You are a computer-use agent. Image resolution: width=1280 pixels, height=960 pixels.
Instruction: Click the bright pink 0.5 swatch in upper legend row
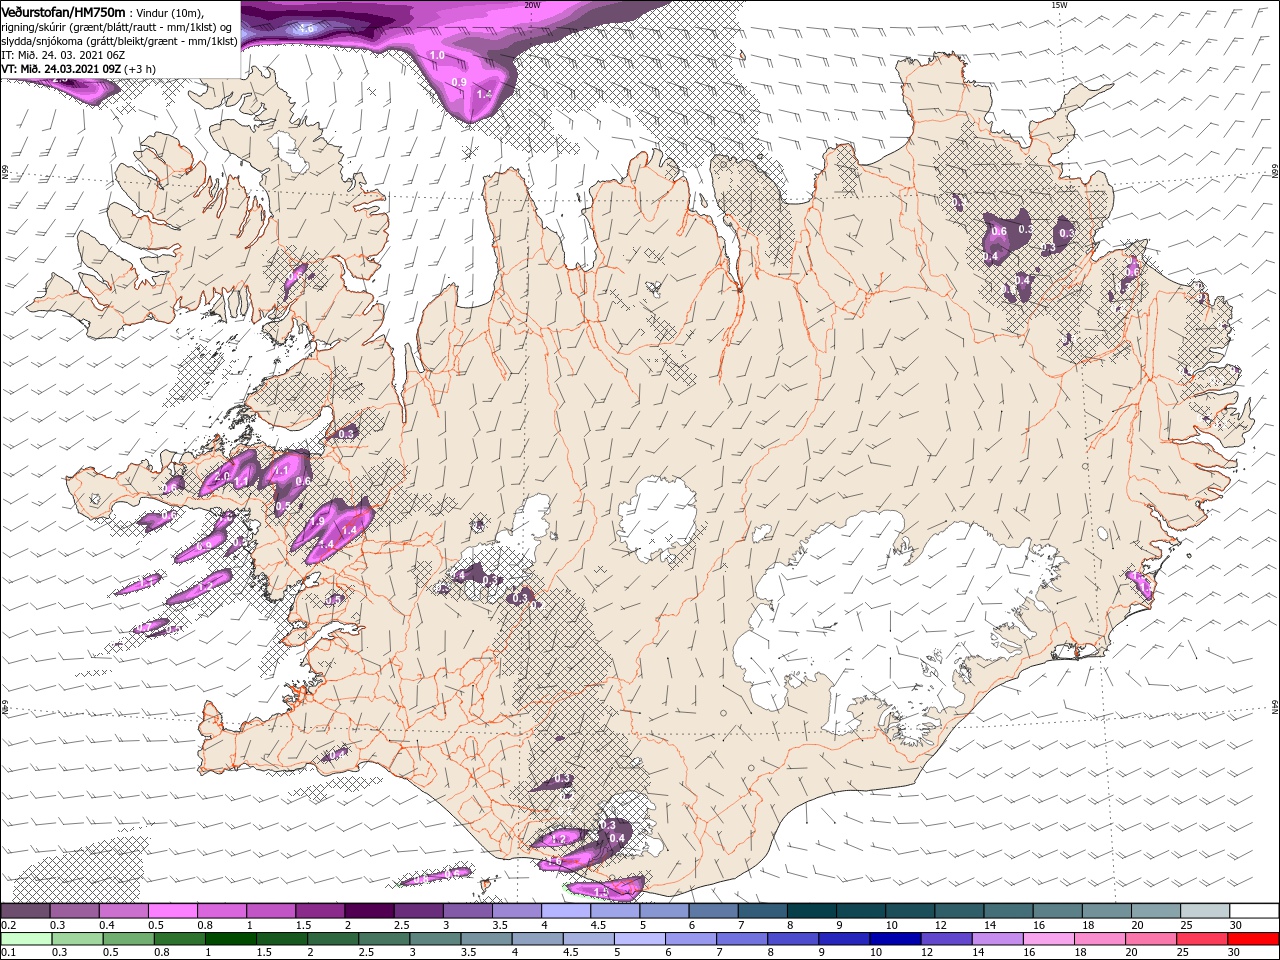172,910
